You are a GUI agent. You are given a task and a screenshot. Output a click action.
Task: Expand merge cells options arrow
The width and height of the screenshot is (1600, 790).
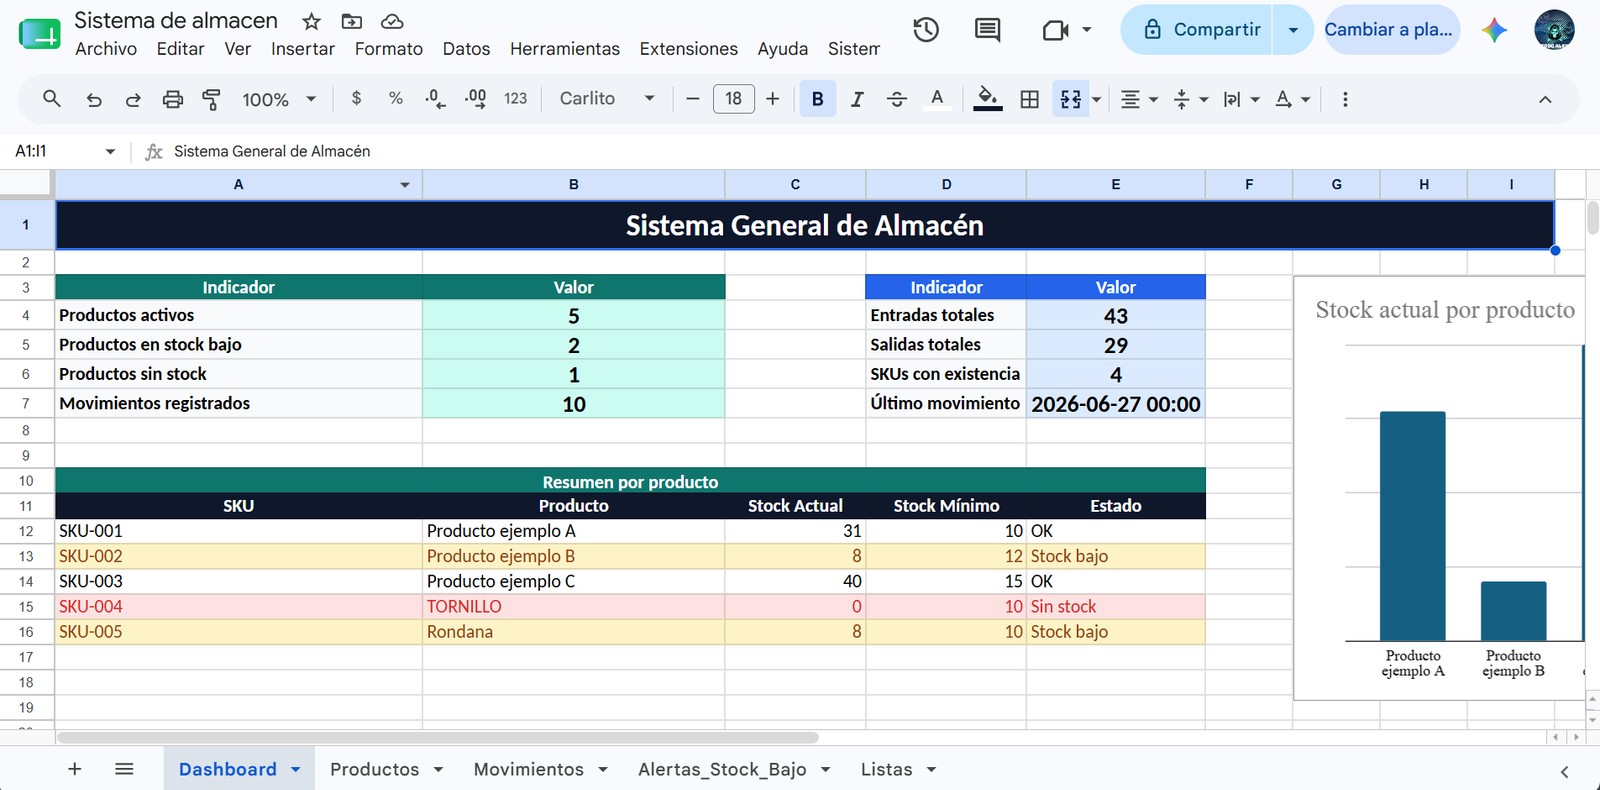point(1097,99)
